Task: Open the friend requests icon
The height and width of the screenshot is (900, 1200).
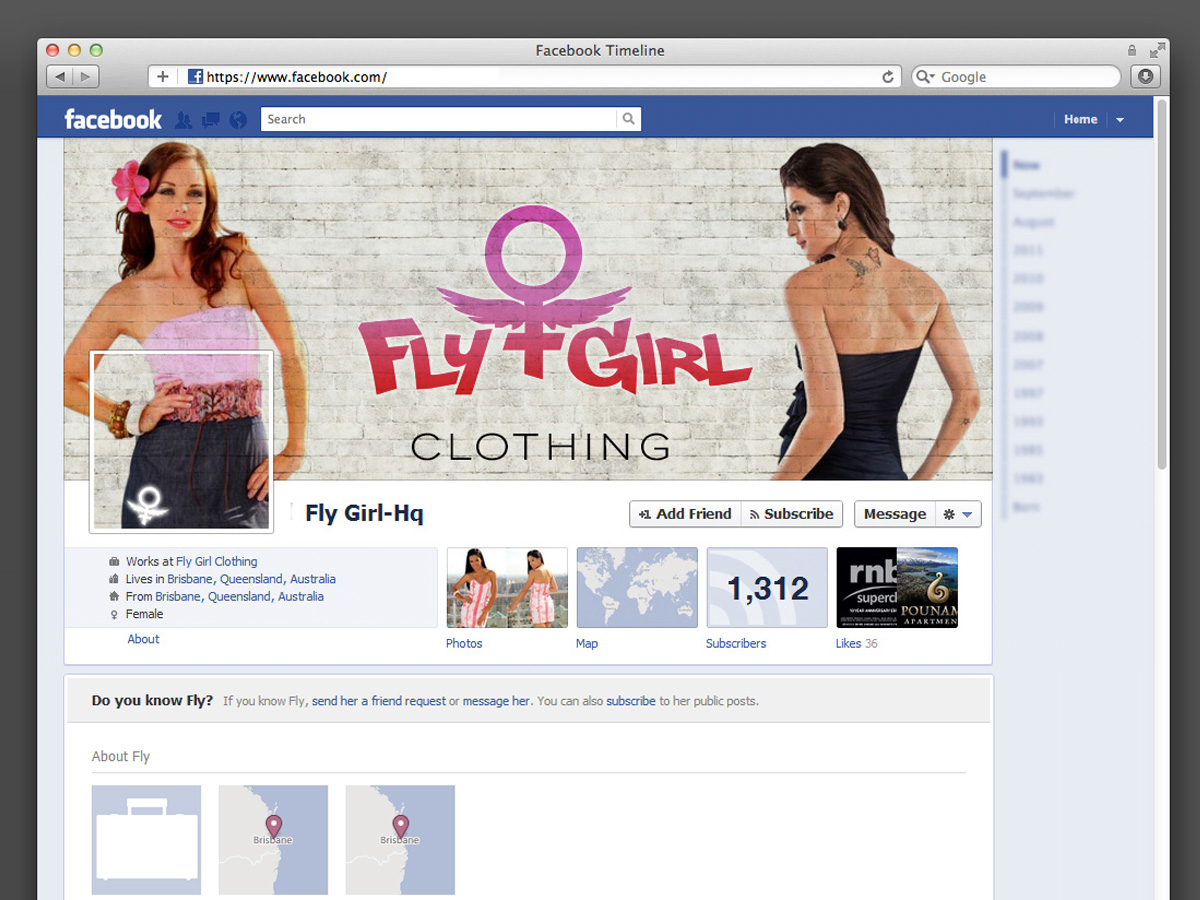Action: [x=183, y=120]
